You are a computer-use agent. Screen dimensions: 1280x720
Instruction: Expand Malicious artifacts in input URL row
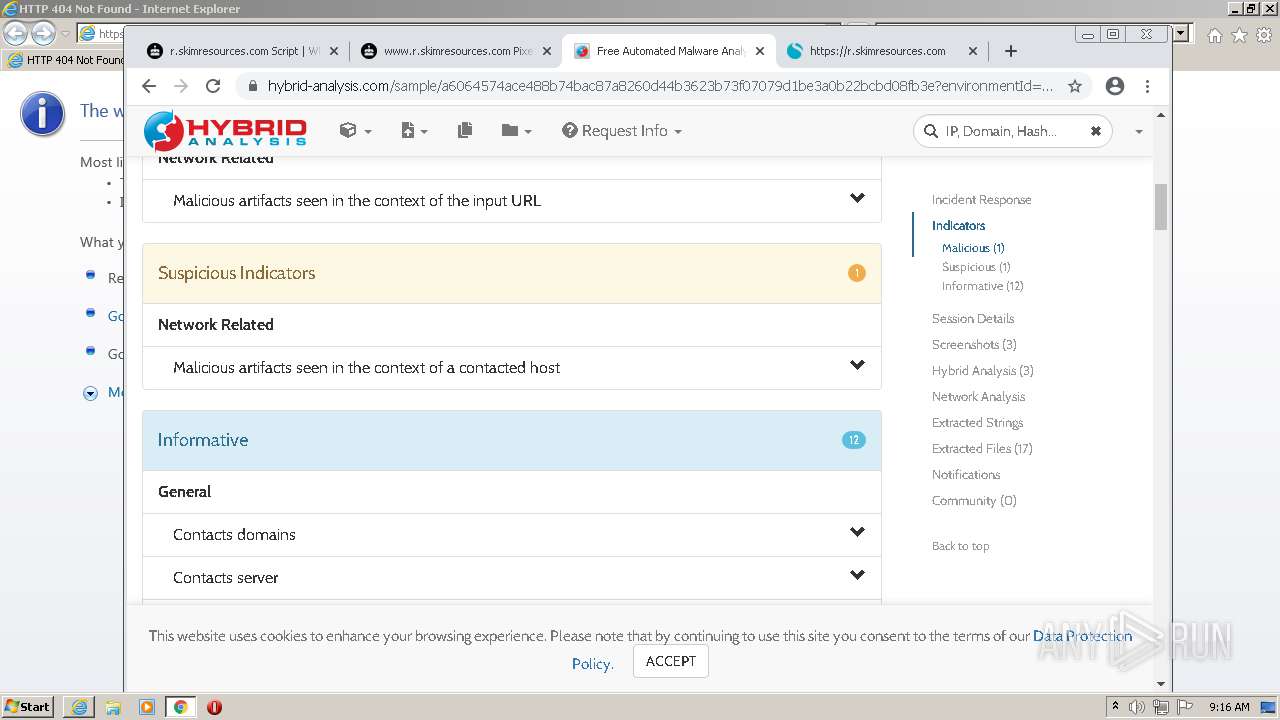(x=512, y=201)
